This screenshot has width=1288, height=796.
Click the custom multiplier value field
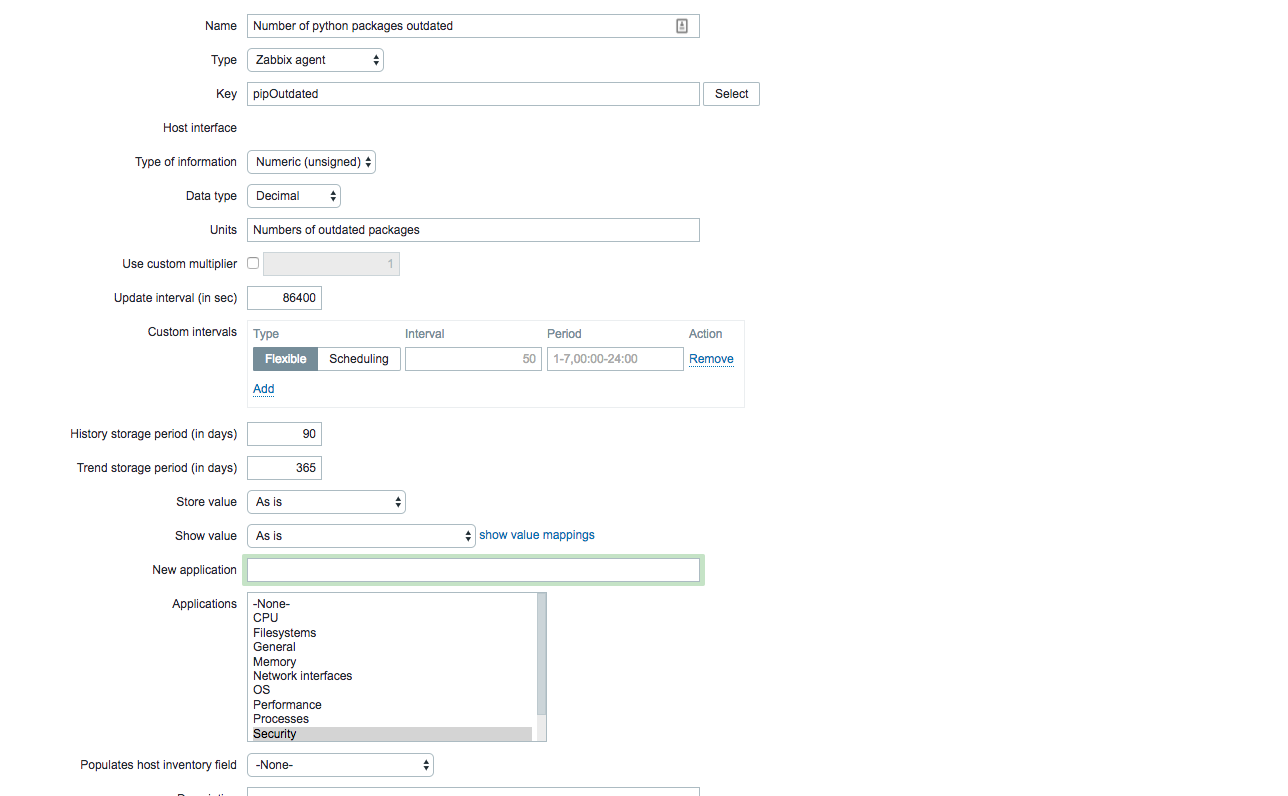click(x=331, y=264)
